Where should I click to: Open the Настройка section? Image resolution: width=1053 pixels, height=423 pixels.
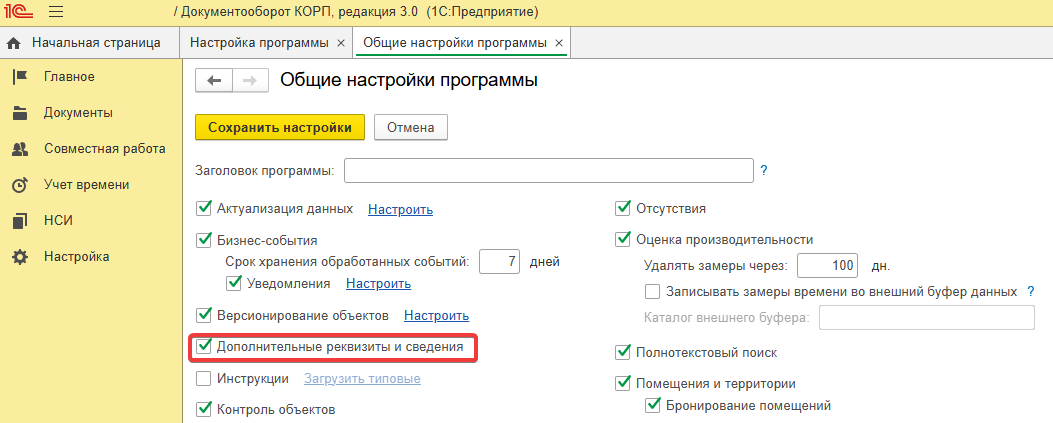pos(91,256)
